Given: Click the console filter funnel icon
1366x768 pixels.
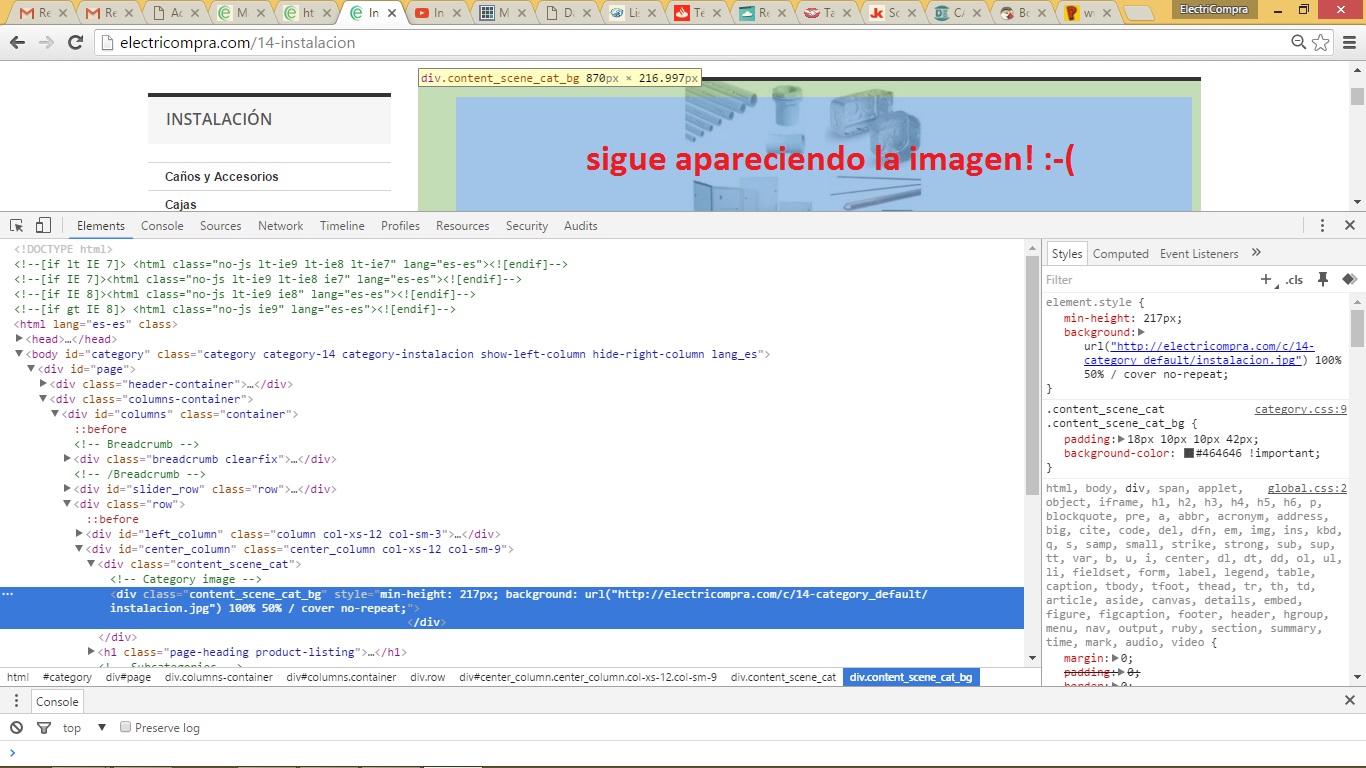Looking at the screenshot, I should [43, 727].
